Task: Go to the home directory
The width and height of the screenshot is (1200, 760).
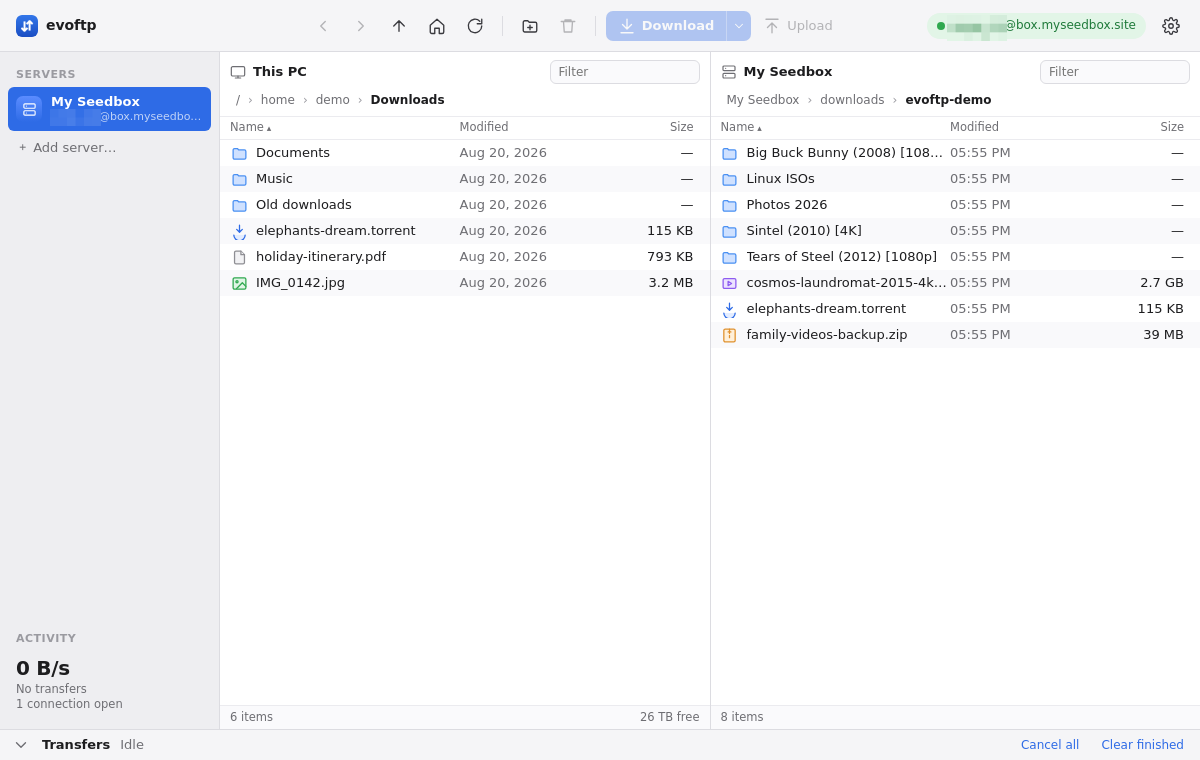Action: 437,26
